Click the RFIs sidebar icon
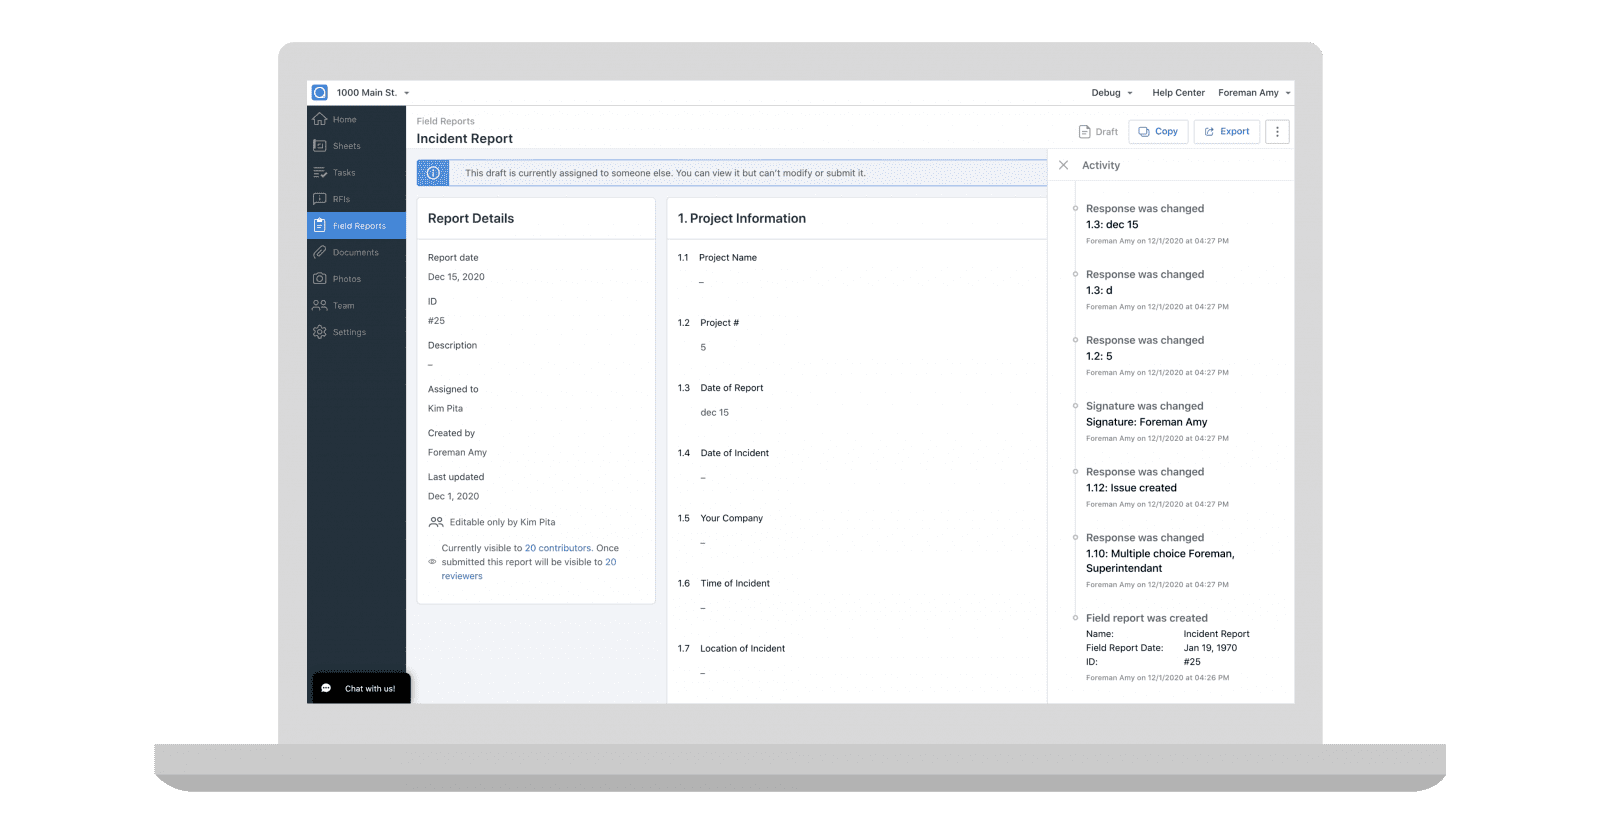Image resolution: width=1600 pixels, height=834 pixels. tap(320, 199)
